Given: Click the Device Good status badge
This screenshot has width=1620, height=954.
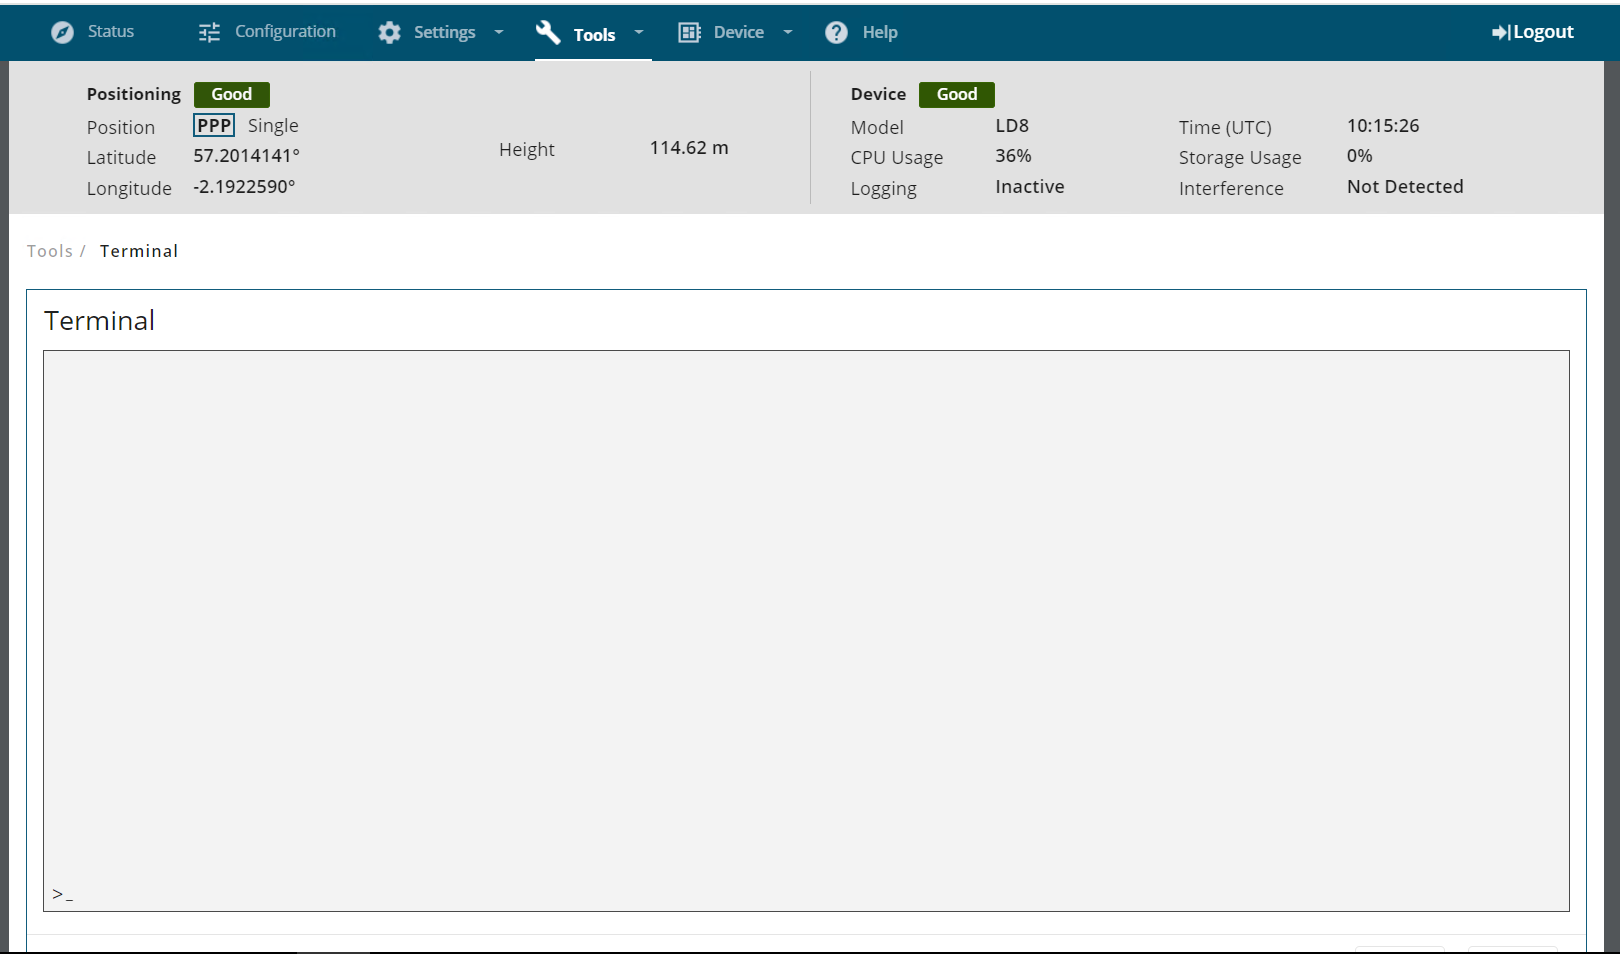Looking at the screenshot, I should [957, 94].
